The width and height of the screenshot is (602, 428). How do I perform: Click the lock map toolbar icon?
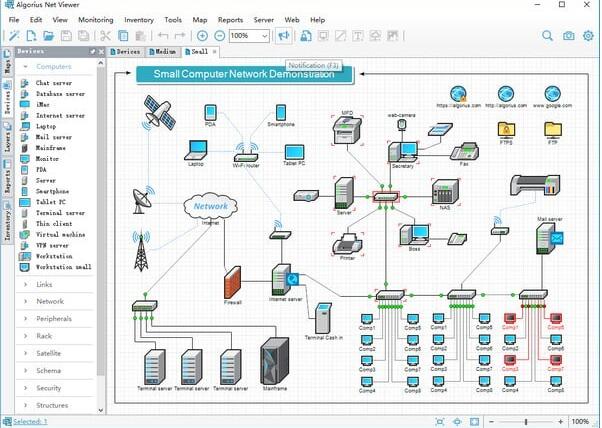[306, 36]
